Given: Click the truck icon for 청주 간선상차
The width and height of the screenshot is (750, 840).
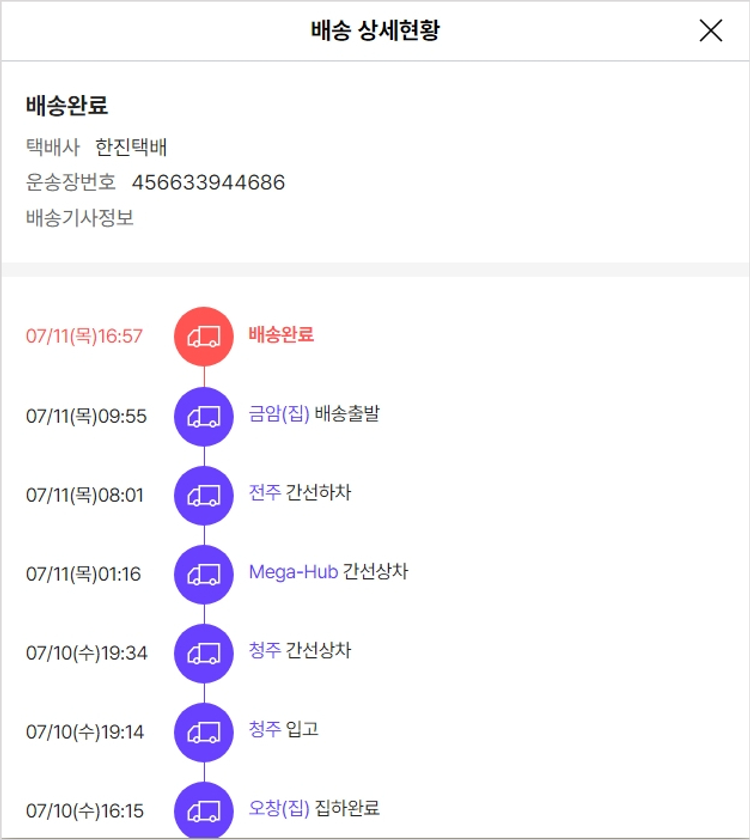Looking at the screenshot, I should [x=204, y=653].
